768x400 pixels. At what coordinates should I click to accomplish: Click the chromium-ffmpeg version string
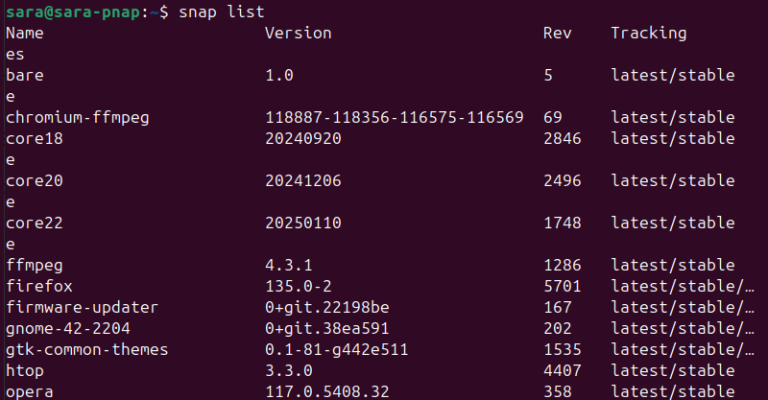(x=394, y=117)
